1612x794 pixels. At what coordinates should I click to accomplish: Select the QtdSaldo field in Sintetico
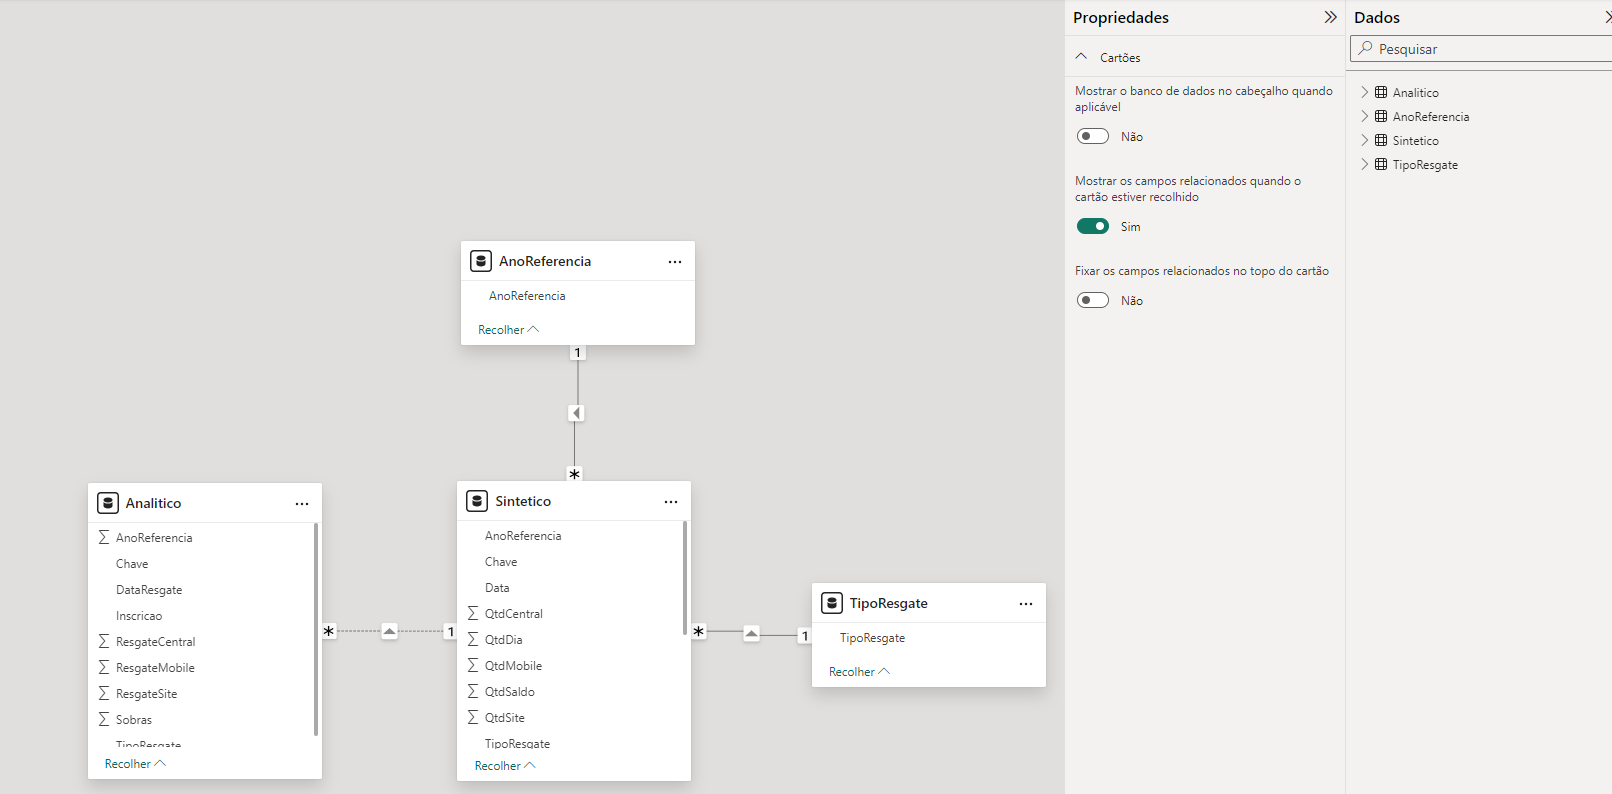509,692
